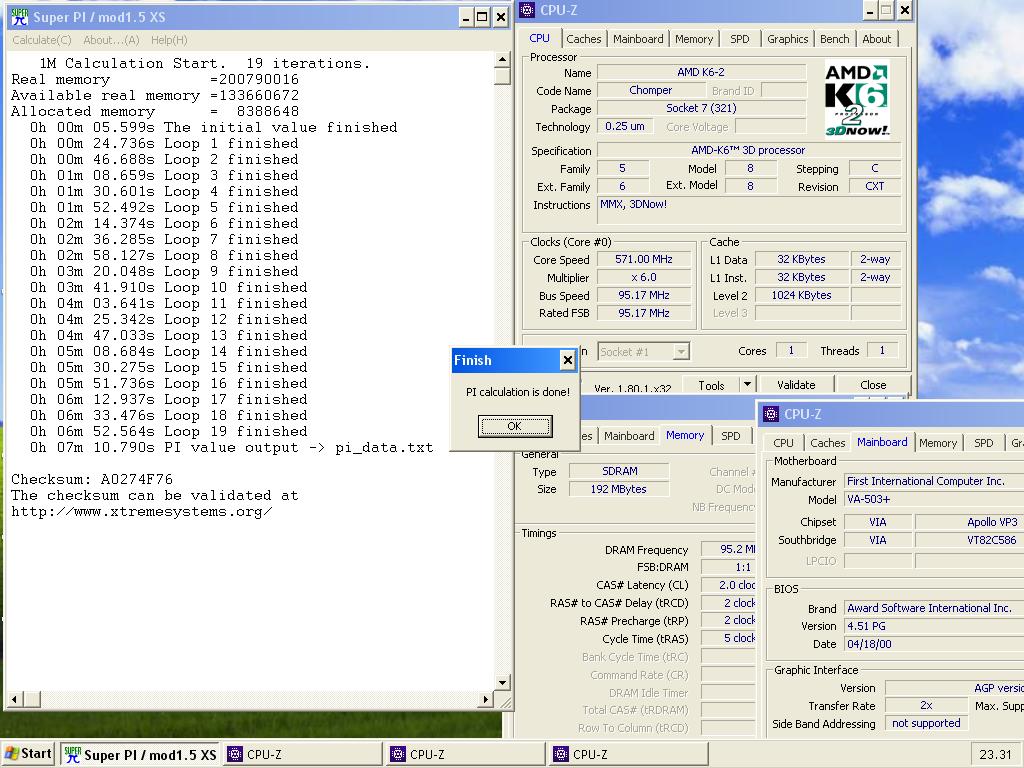Click the Super PI taskbar button
Screen dimensions: 1024x768
tap(140, 754)
